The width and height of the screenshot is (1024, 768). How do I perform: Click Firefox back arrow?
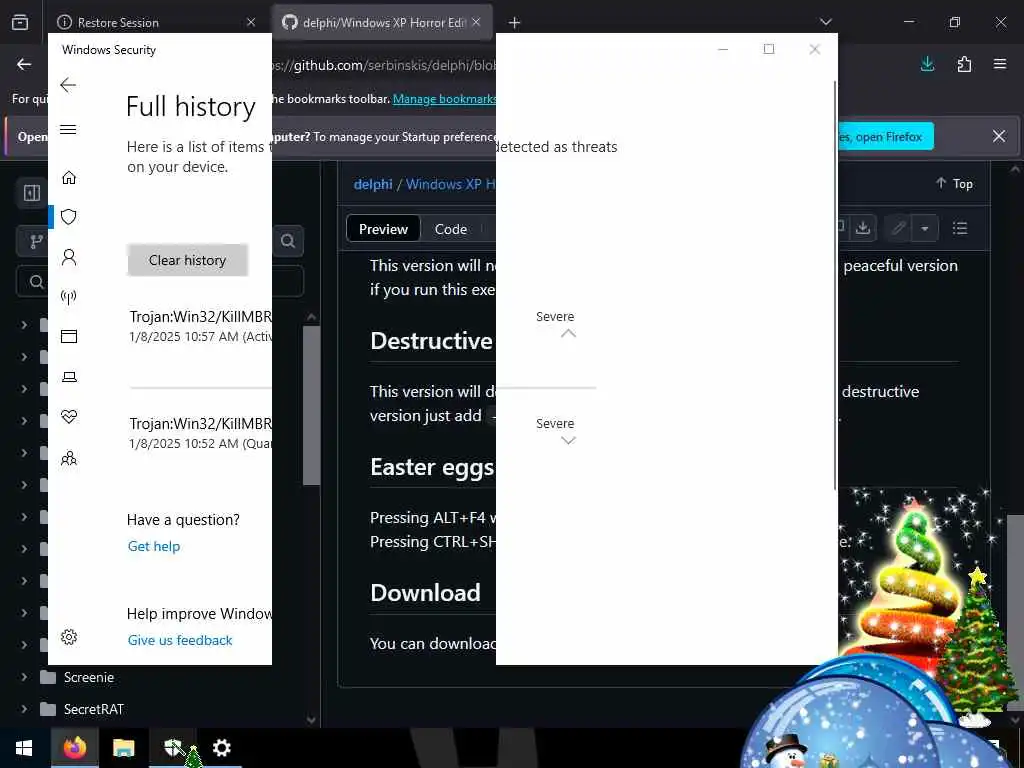[24, 64]
